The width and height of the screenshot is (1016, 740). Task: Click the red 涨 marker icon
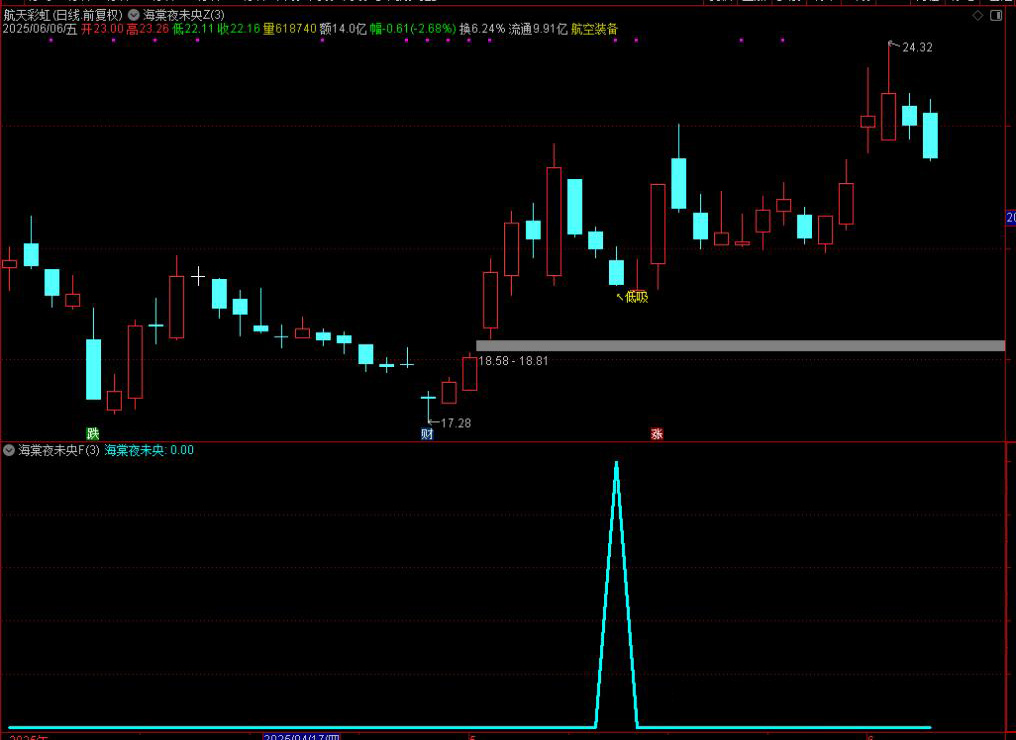point(657,434)
